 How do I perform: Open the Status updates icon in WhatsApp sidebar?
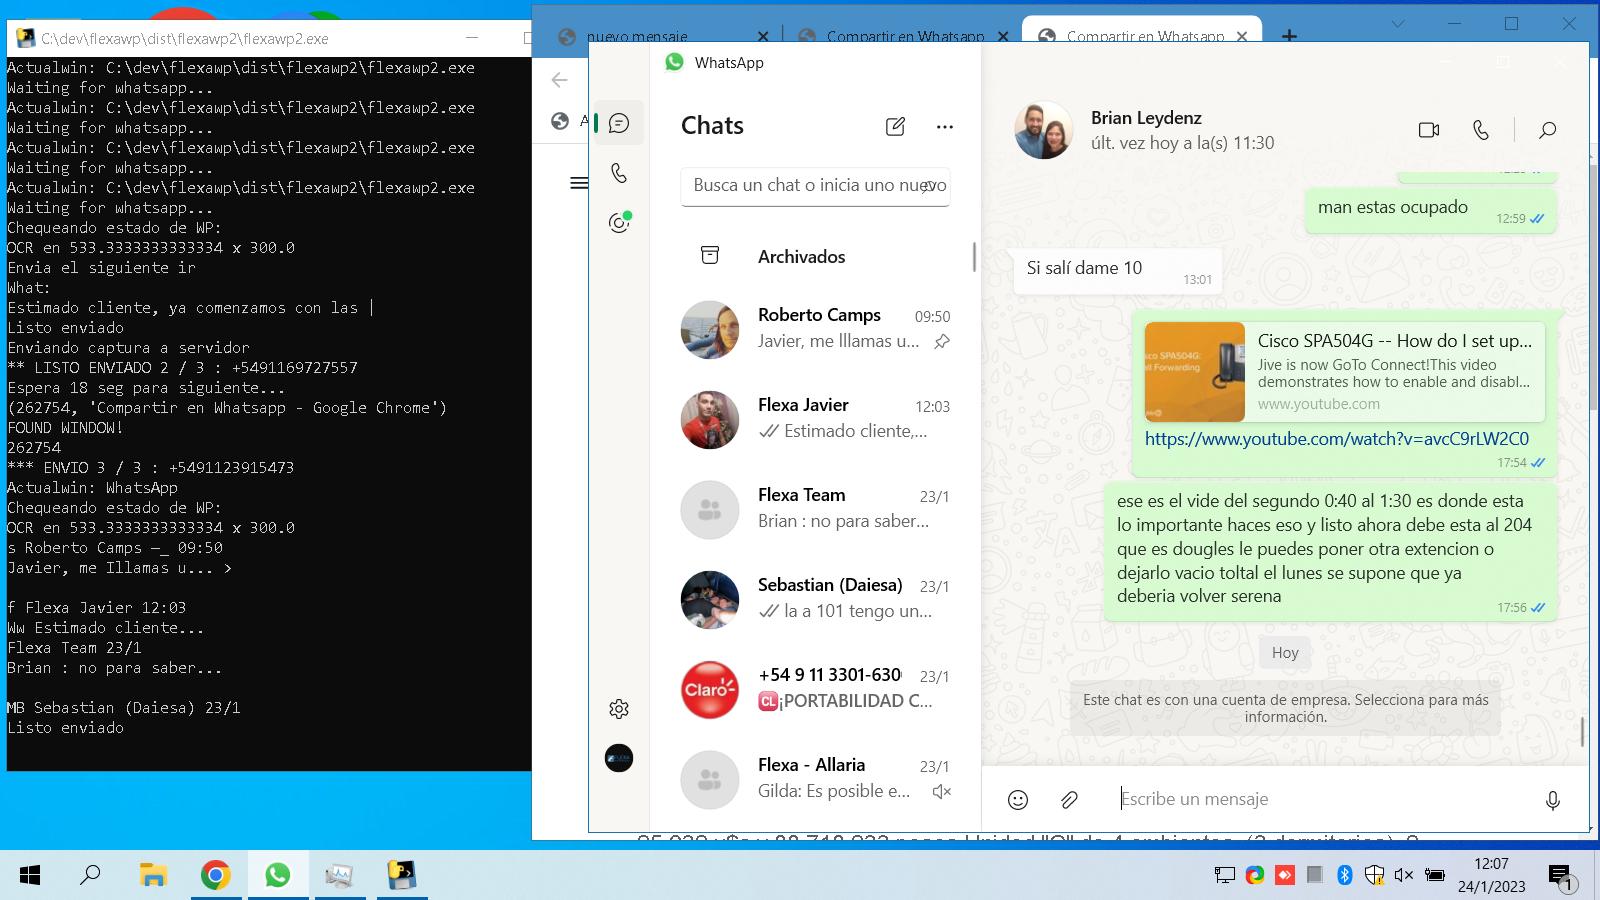click(619, 222)
